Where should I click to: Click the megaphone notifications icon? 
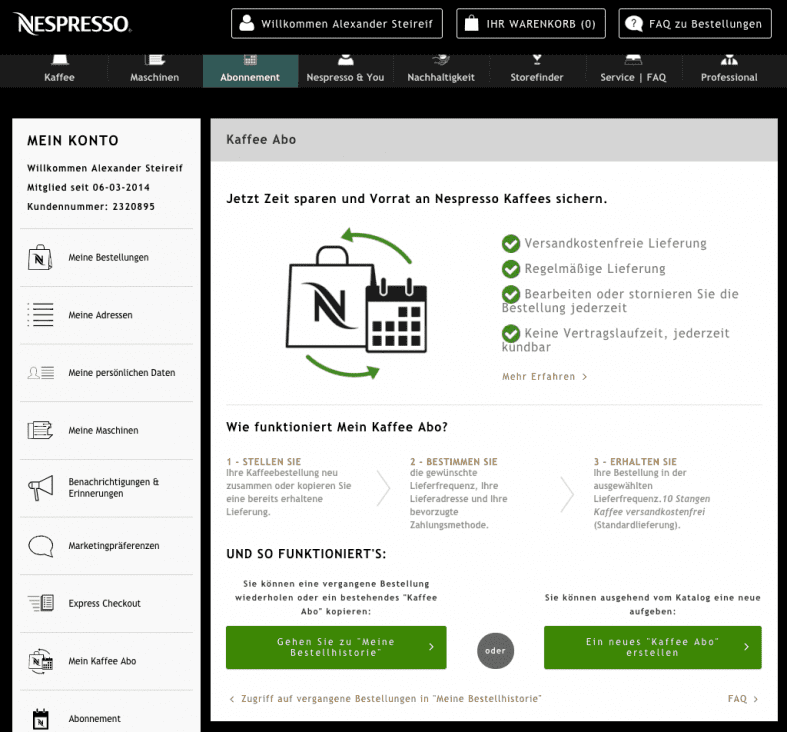[40, 488]
